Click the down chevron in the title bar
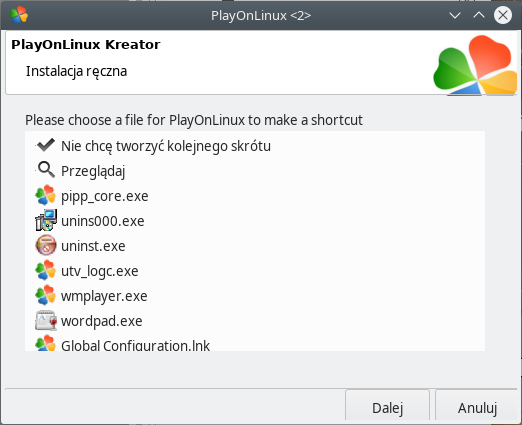The width and height of the screenshot is (522, 425). pos(455,15)
